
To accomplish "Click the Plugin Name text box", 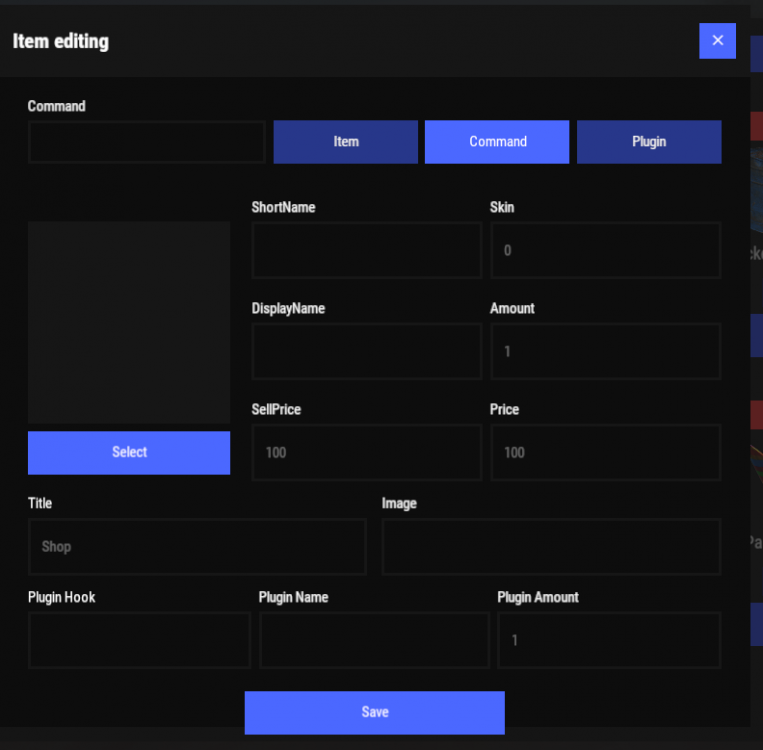I will tap(374, 640).
